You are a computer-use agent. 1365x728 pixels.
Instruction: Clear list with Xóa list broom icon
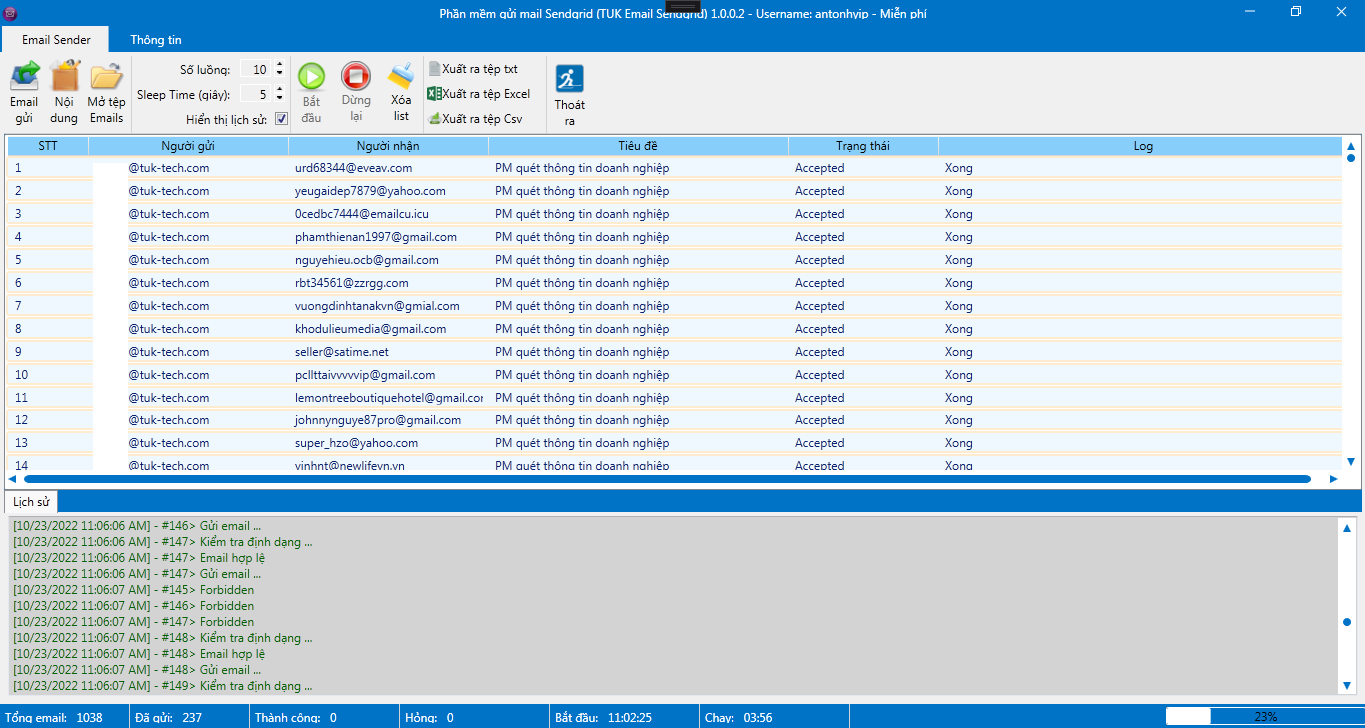(x=401, y=92)
